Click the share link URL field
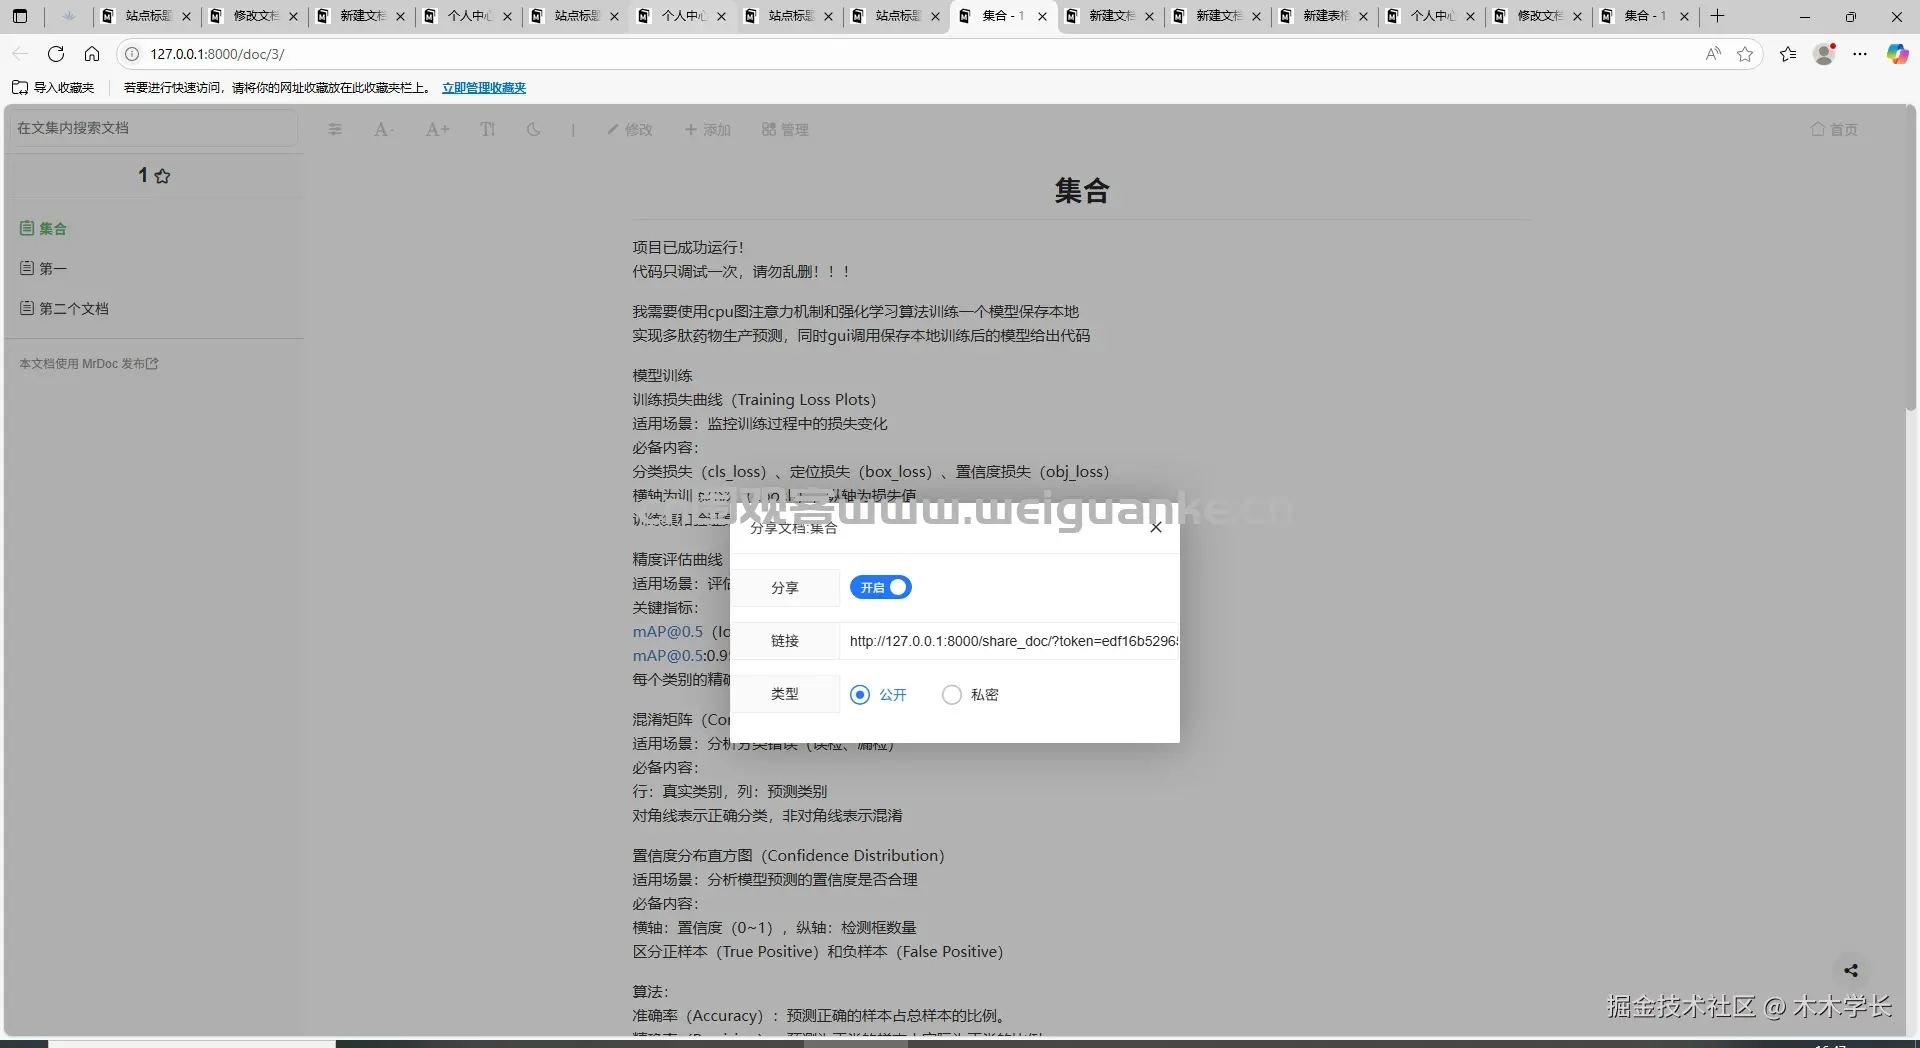 [x=1010, y=641]
